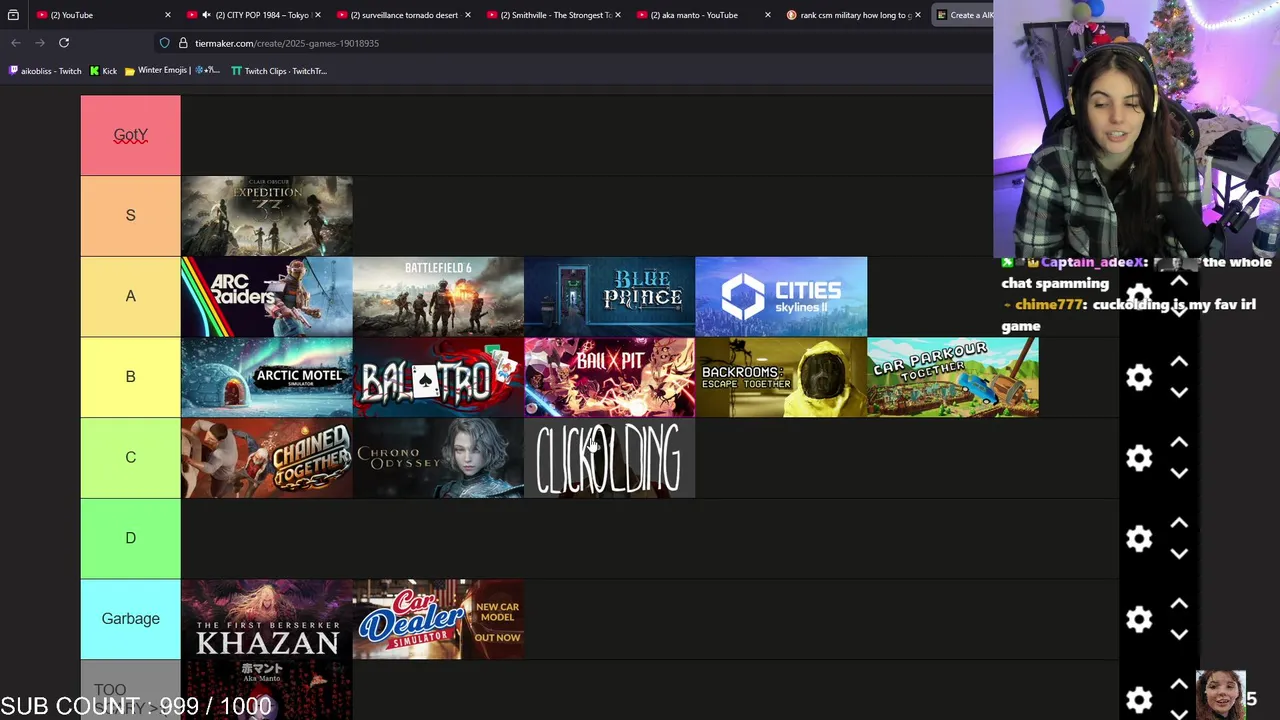Close the YouTube tab
Screen dimensions: 1280x720
tap(167, 15)
